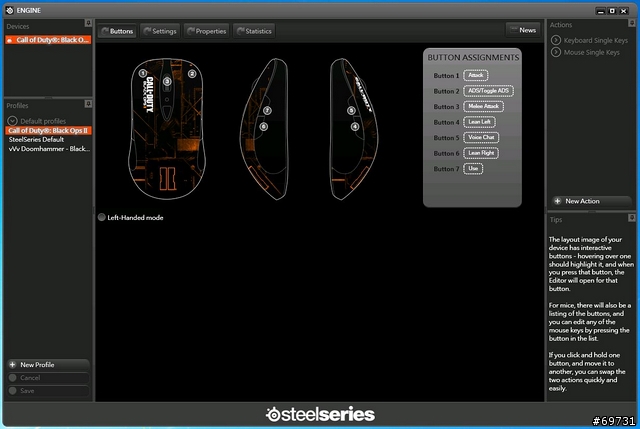The image size is (640, 429).
Task: Select side button 4 marker on the mouse diagram
Action: [x=355, y=127]
